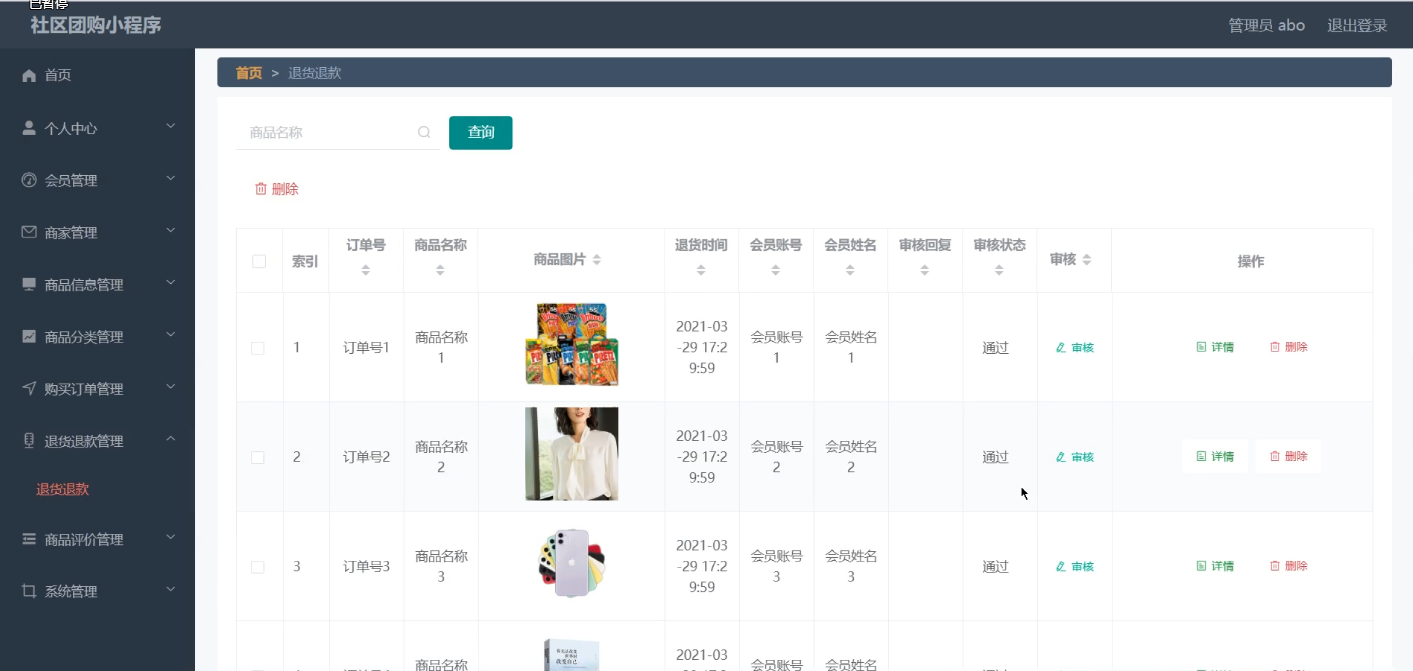This screenshot has height=671, width=1413.
Task: Tick the checkbox for row 订单号3
Action: pyautogui.click(x=258, y=567)
